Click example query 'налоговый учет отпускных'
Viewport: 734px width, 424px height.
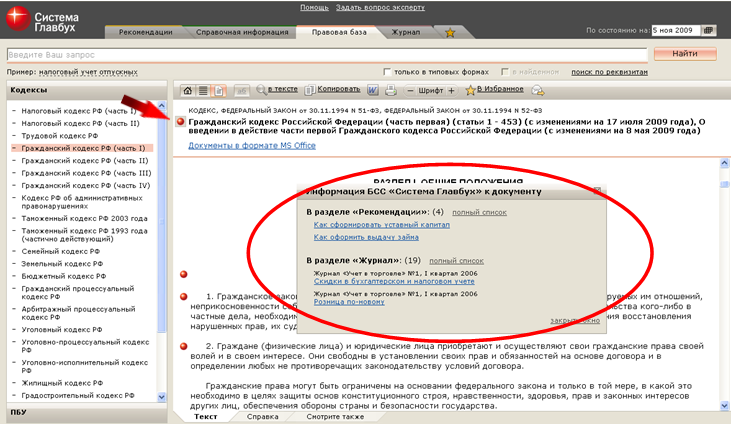[x=88, y=72]
